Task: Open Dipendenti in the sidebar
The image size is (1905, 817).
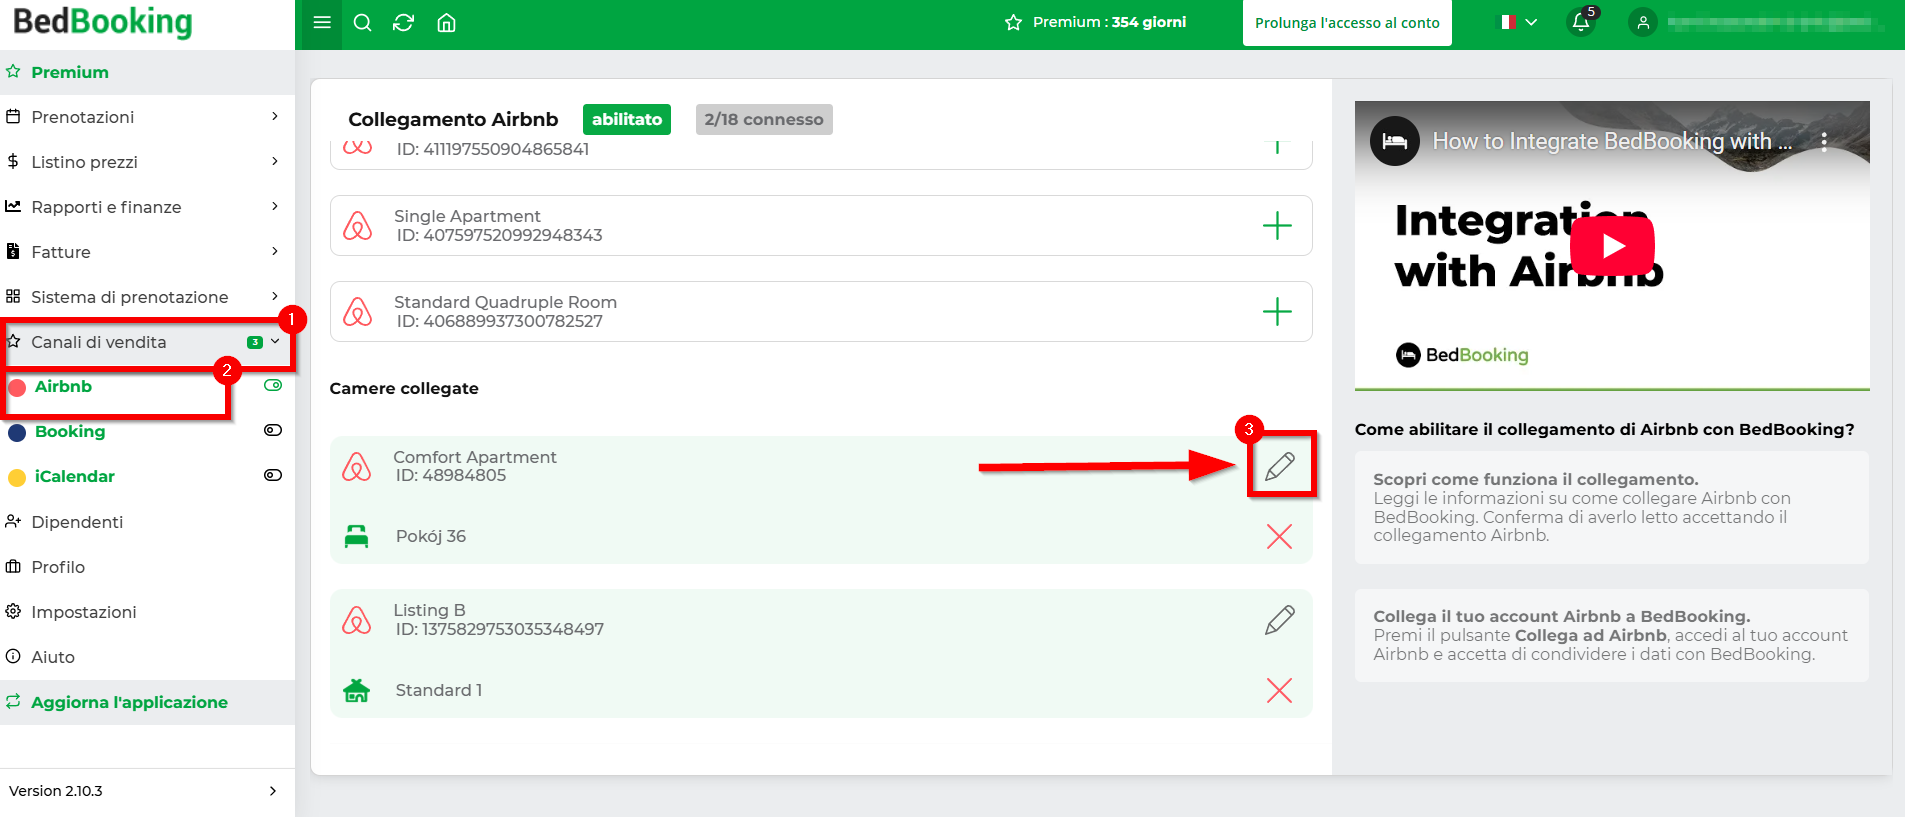Action: 147,522
